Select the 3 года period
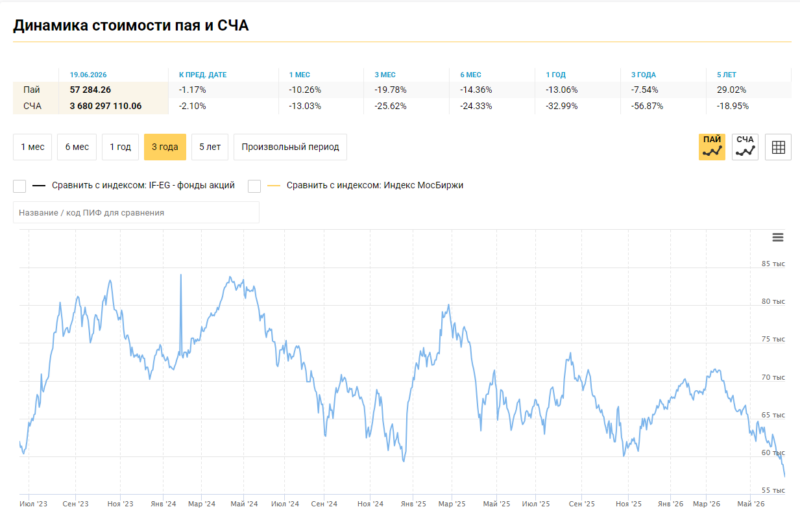This screenshot has width=800, height=520. pyautogui.click(x=165, y=147)
